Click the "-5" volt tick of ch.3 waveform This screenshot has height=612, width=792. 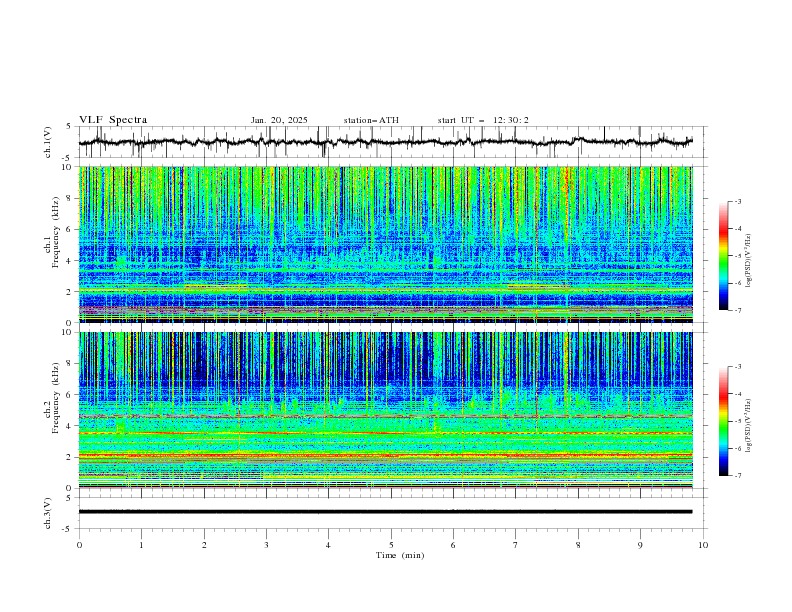coord(68,529)
